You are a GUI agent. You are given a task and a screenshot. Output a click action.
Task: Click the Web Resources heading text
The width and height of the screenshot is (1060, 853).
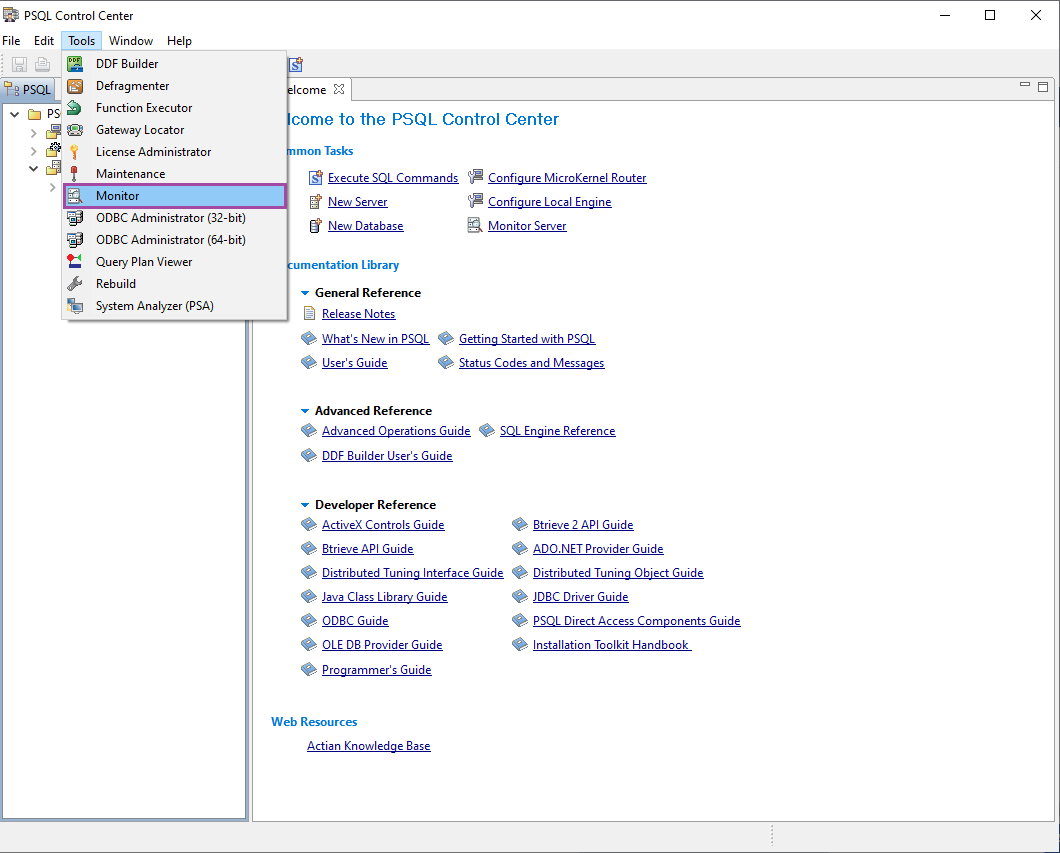tap(314, 722)
